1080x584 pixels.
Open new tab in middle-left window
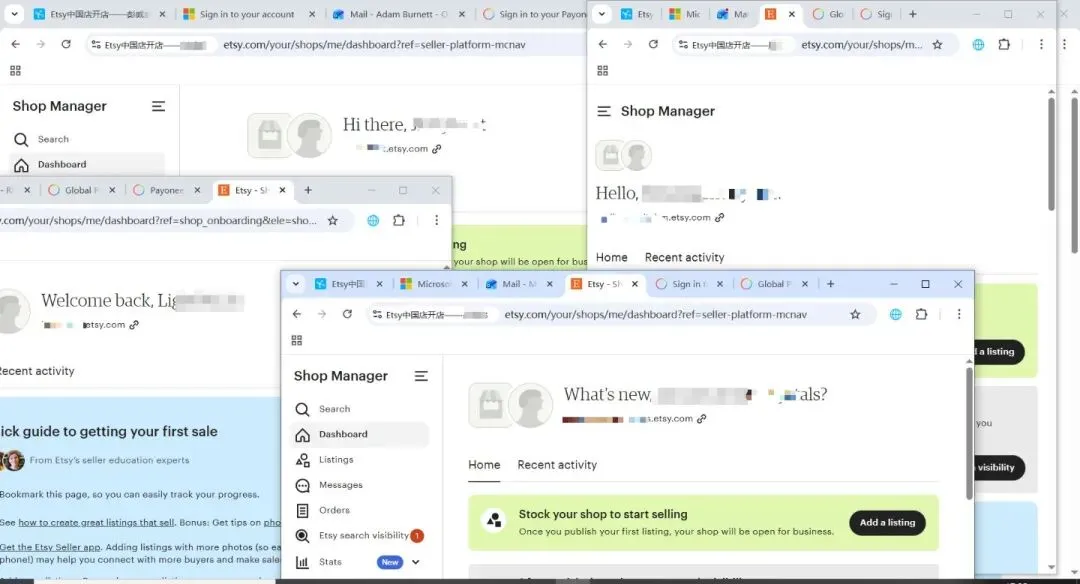[308, 190]
